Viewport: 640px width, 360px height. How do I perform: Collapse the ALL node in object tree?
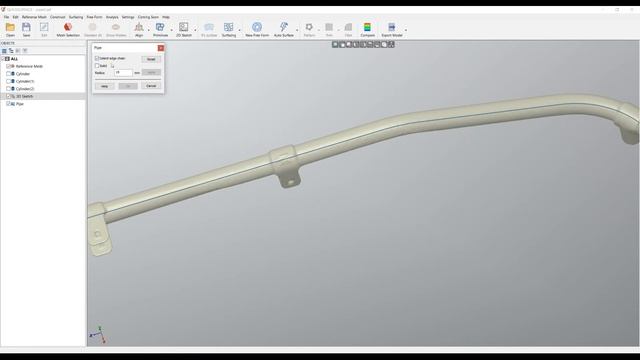click(3, 59)
